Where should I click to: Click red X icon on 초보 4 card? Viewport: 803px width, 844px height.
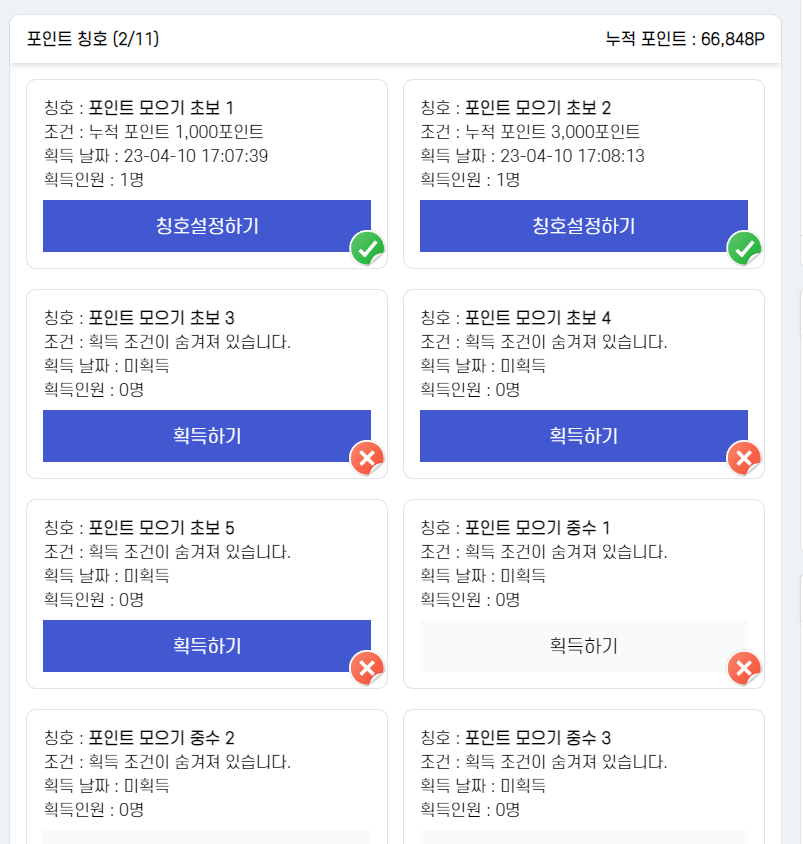[x=744, y=459]
